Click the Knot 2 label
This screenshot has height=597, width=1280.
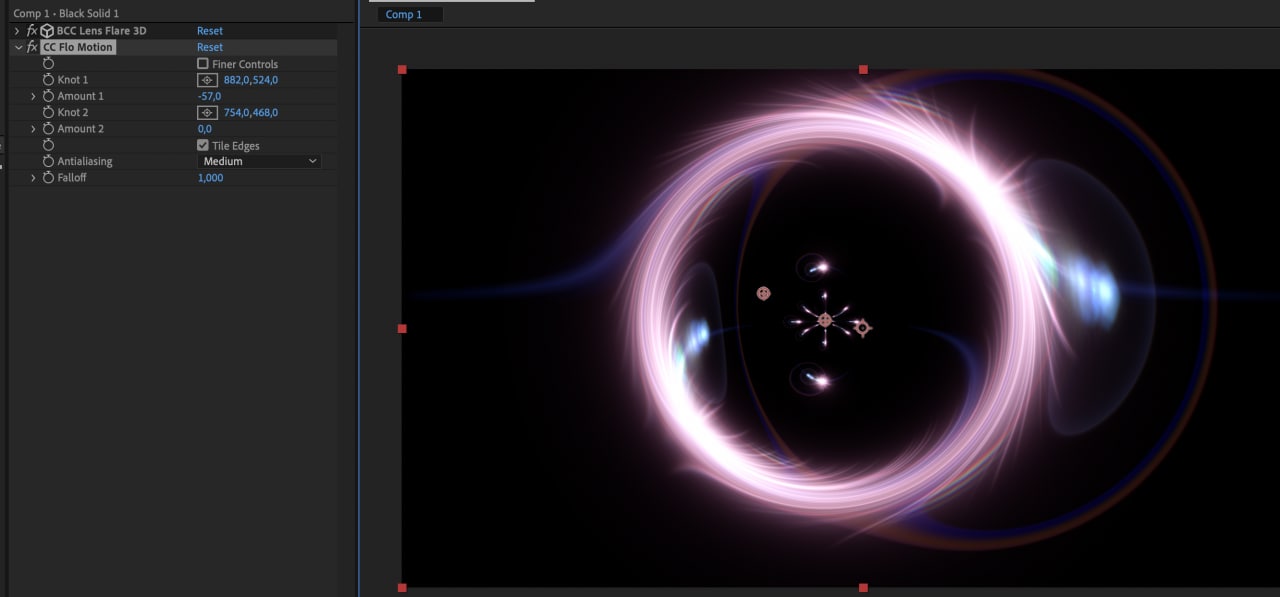pos(73,112)
